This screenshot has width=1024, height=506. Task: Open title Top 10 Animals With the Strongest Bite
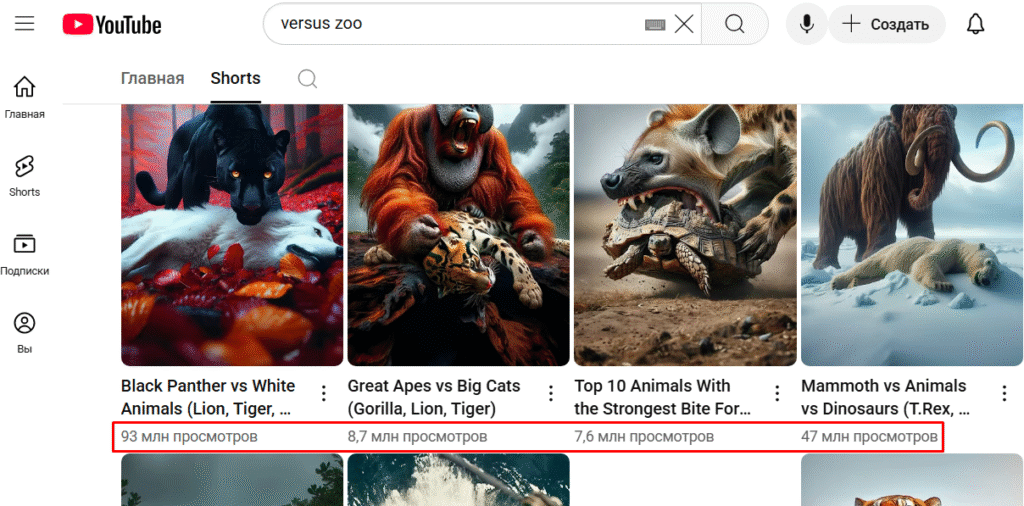[x=663, y=397]
